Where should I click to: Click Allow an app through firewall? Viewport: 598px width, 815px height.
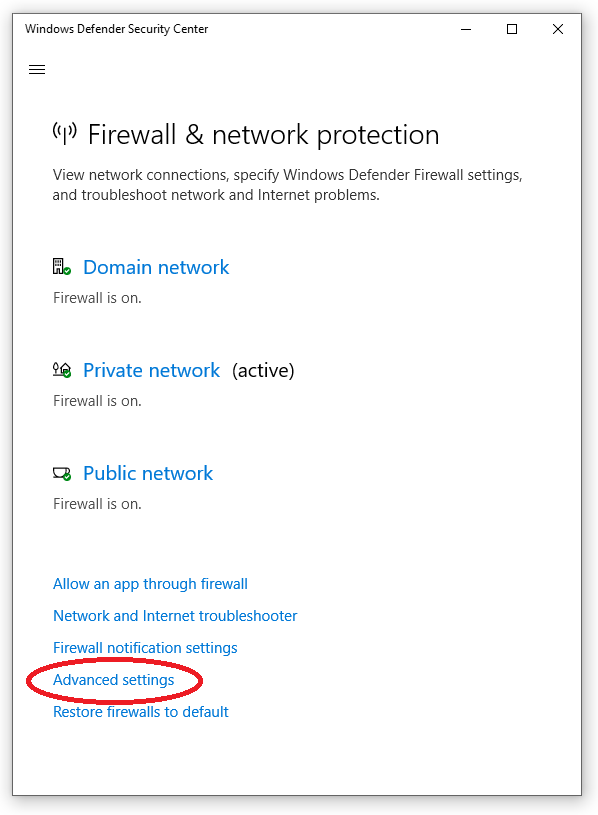pos(150,584)
